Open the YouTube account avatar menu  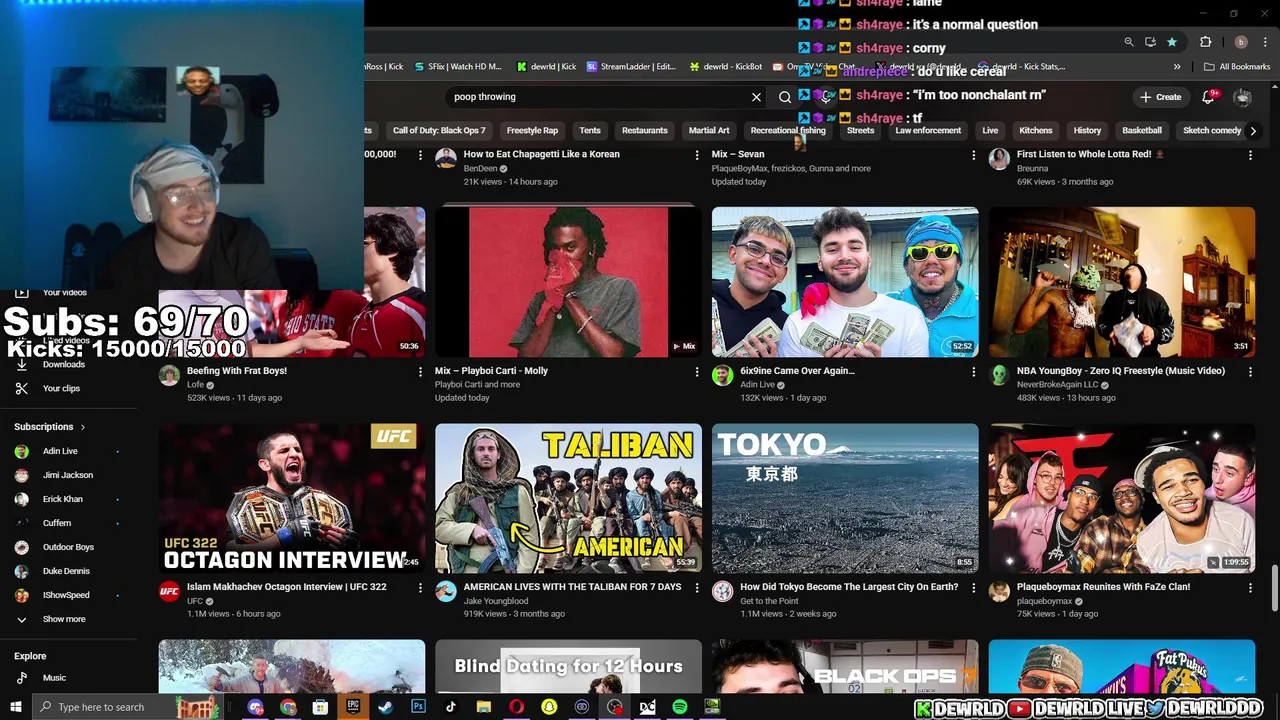[1242, 97]
